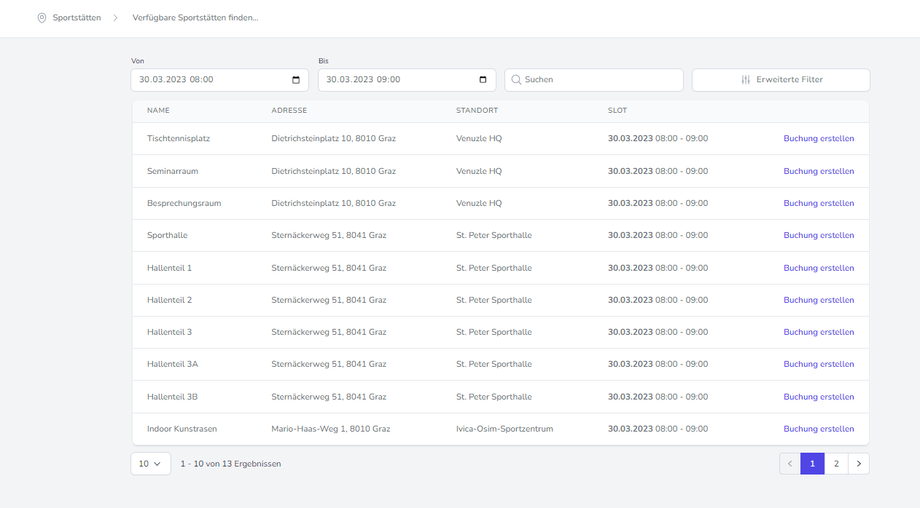The image size is (920, 508).
Task: Click the STANDORT column header
Action: click(x=477, y=110)
